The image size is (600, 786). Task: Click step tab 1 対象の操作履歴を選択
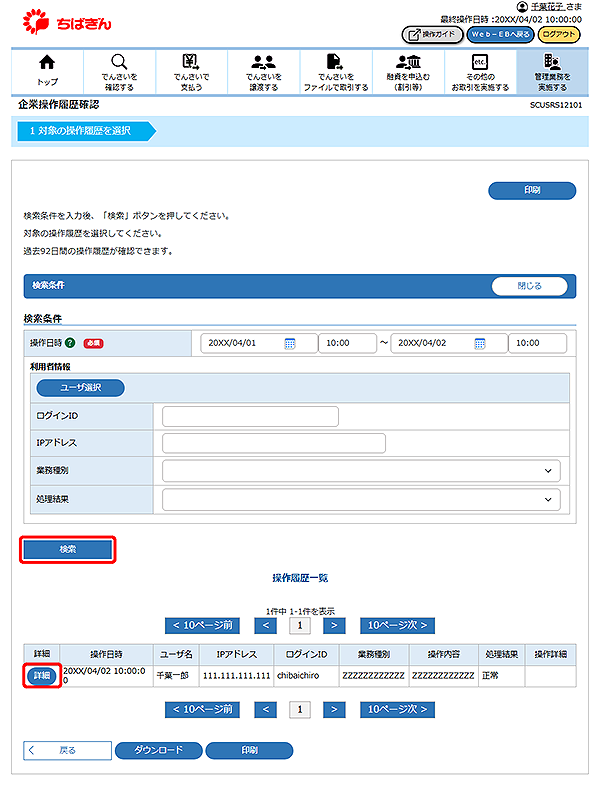[x=86, y=131]
